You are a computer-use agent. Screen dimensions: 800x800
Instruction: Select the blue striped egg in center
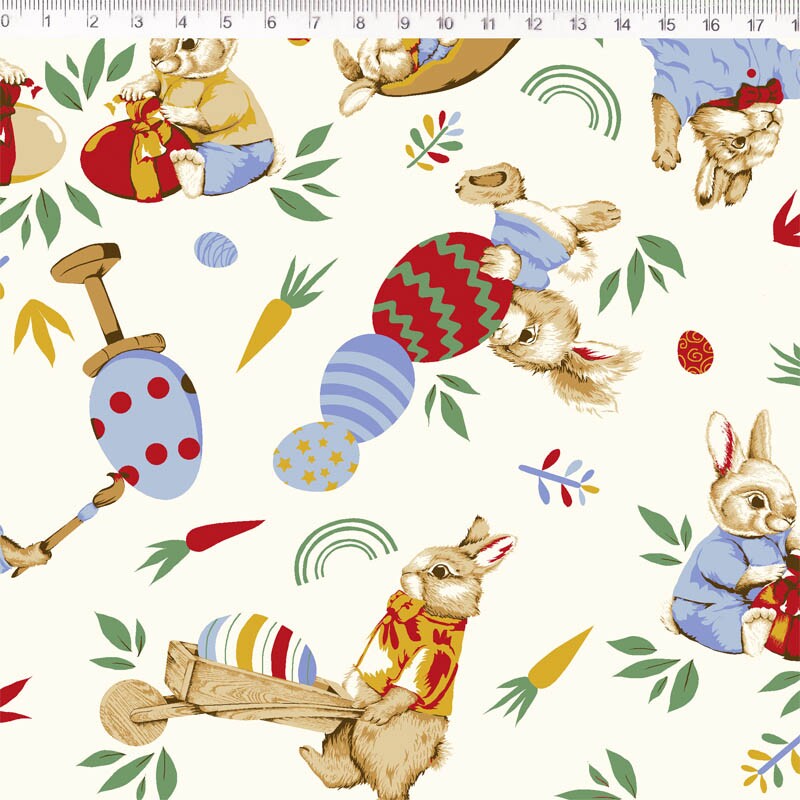tap(367, 386)
